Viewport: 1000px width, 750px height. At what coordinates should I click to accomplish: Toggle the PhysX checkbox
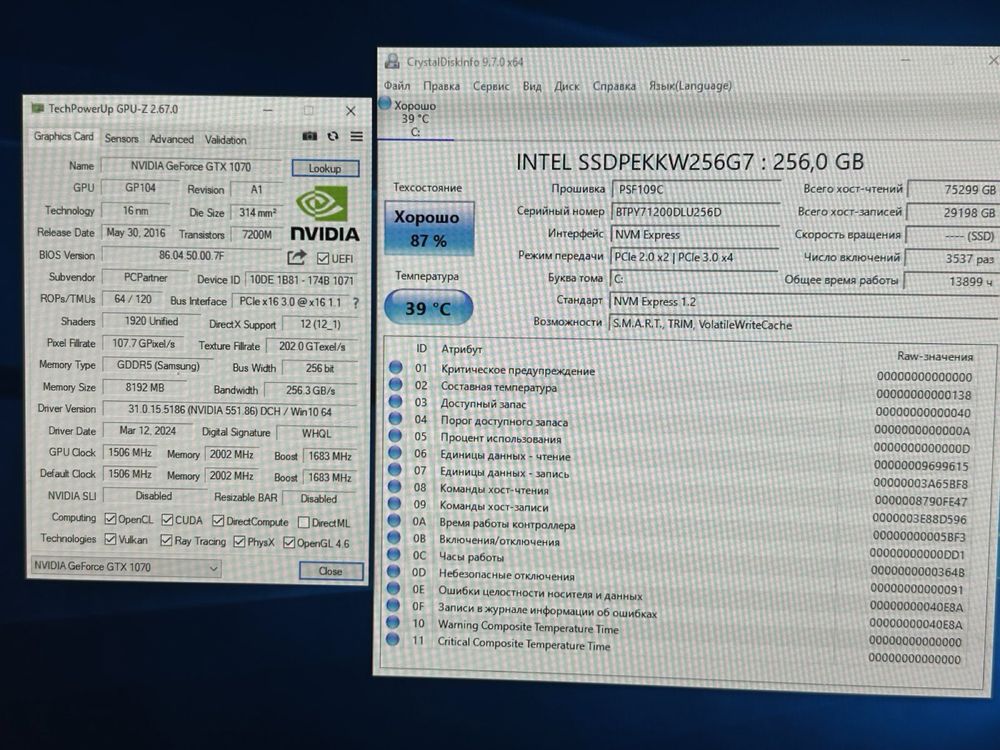pyautogui.click(x=239, y=542)
